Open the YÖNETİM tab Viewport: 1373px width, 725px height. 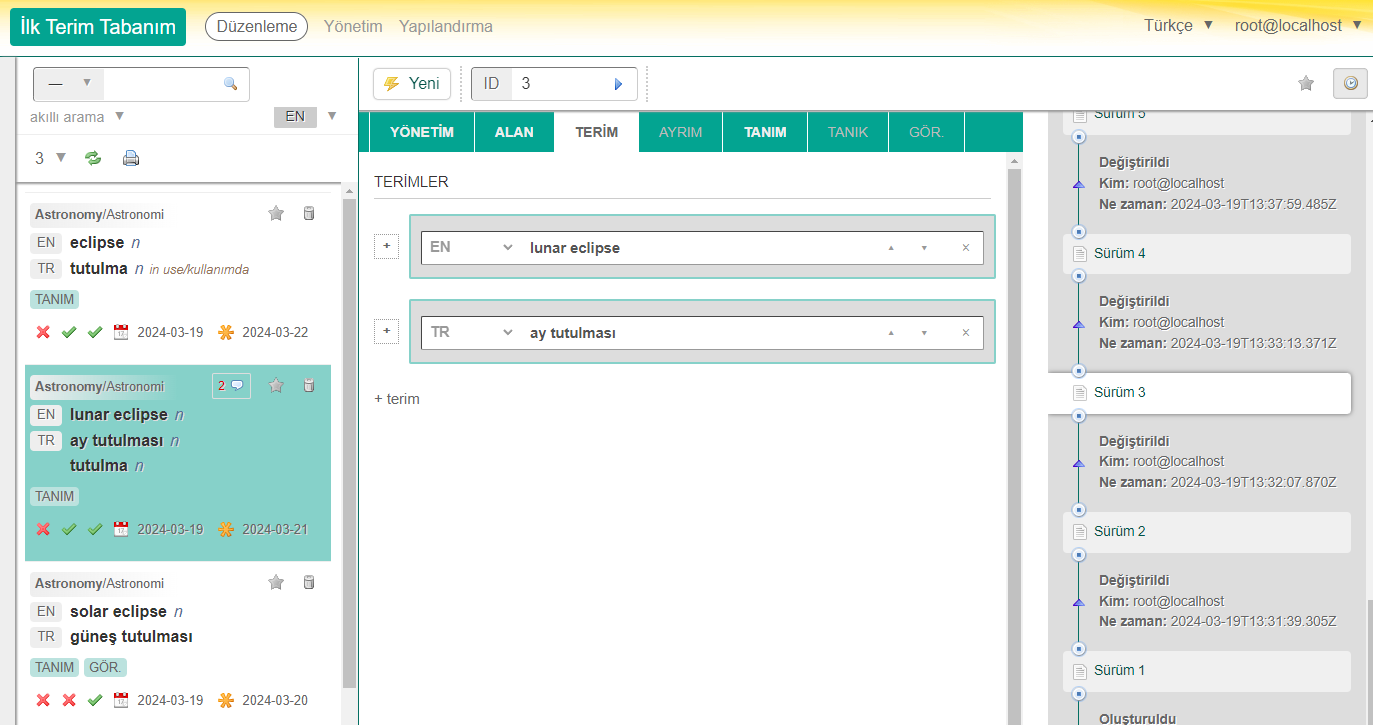pos(421,132)
